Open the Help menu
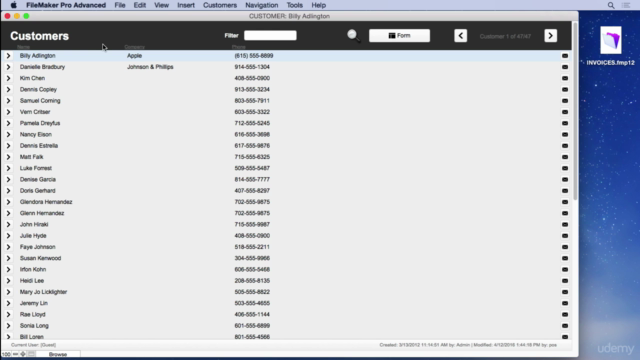Image resolution: width=640 pixels, height=360 pixels. 318,5
